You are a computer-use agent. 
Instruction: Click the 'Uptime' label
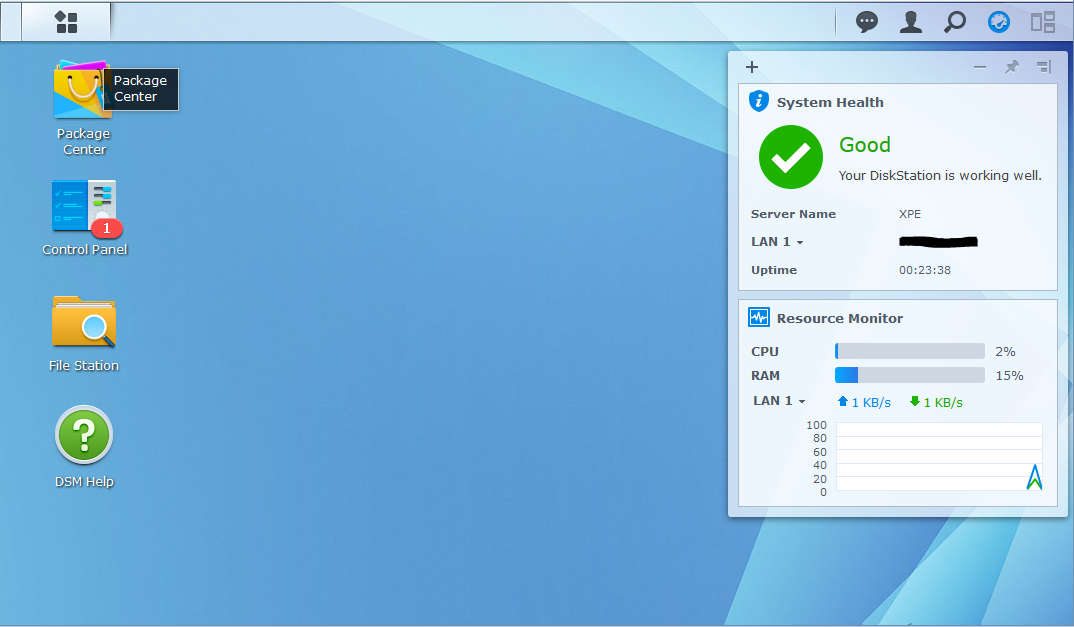point(773,270)
